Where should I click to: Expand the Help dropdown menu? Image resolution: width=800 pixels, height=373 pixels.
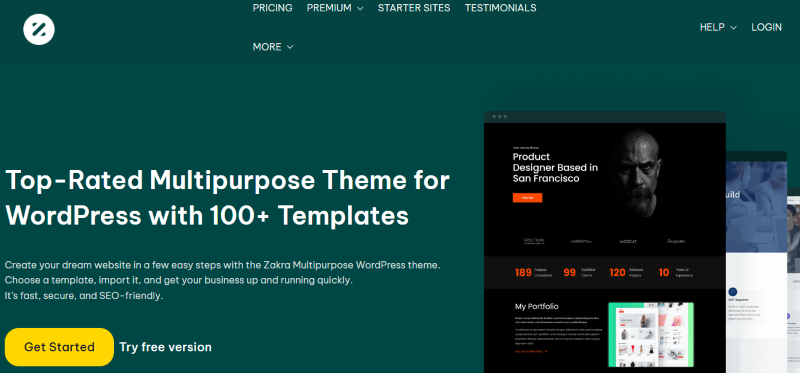pyautogui.click(x=718, y=28)
